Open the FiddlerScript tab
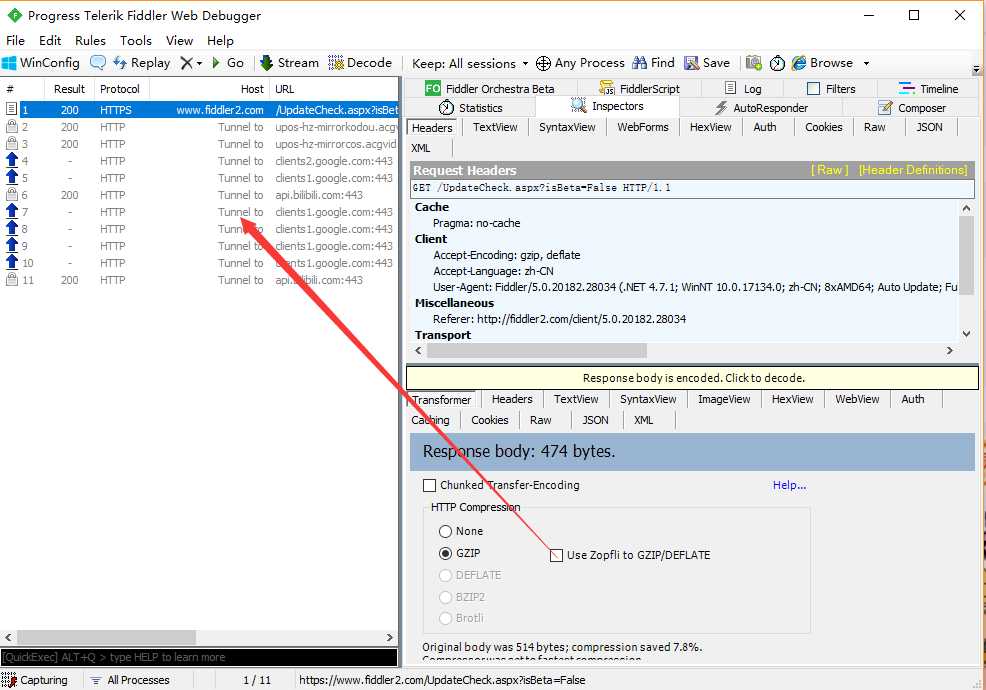The height and width of the screenshot is (690, 986). coord(640,89)
